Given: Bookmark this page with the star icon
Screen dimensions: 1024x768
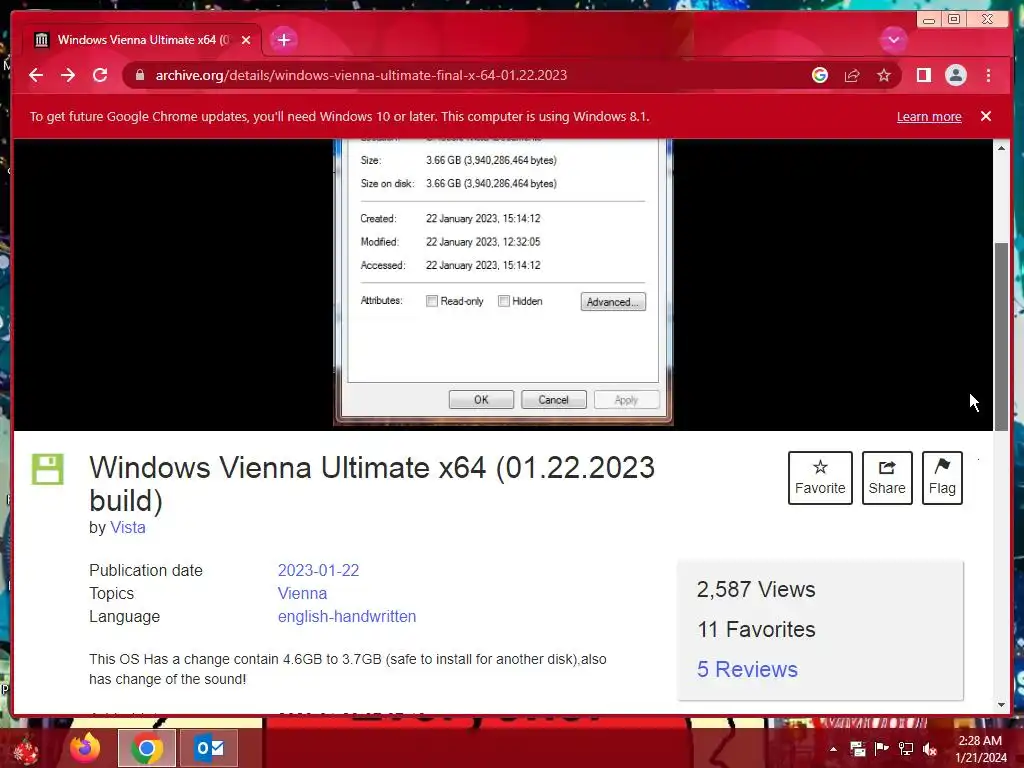Looking at the screenshot, I should click(x=884, y=75).
